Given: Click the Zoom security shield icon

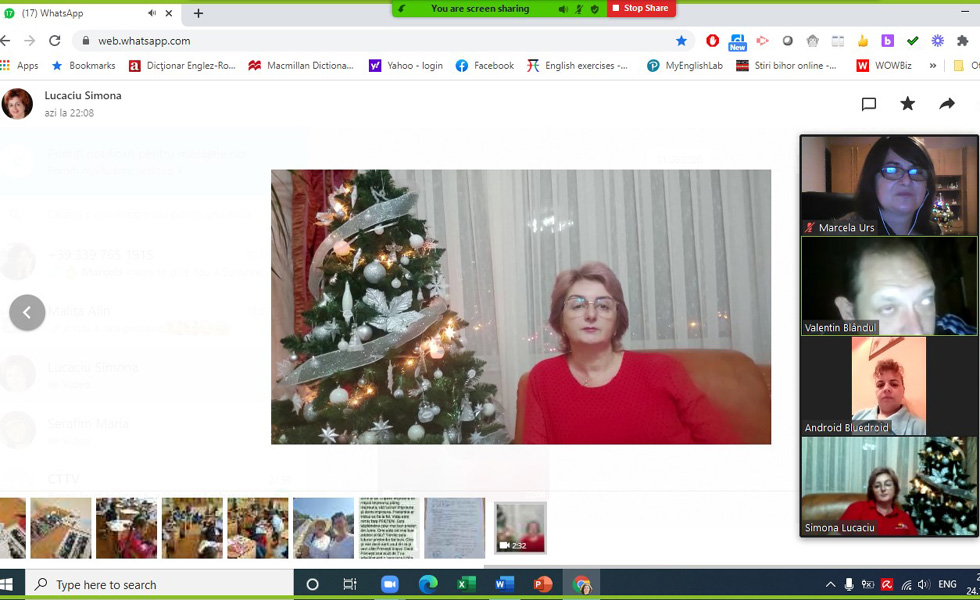Looking at the screenshot, I should [x=595, y=9].
